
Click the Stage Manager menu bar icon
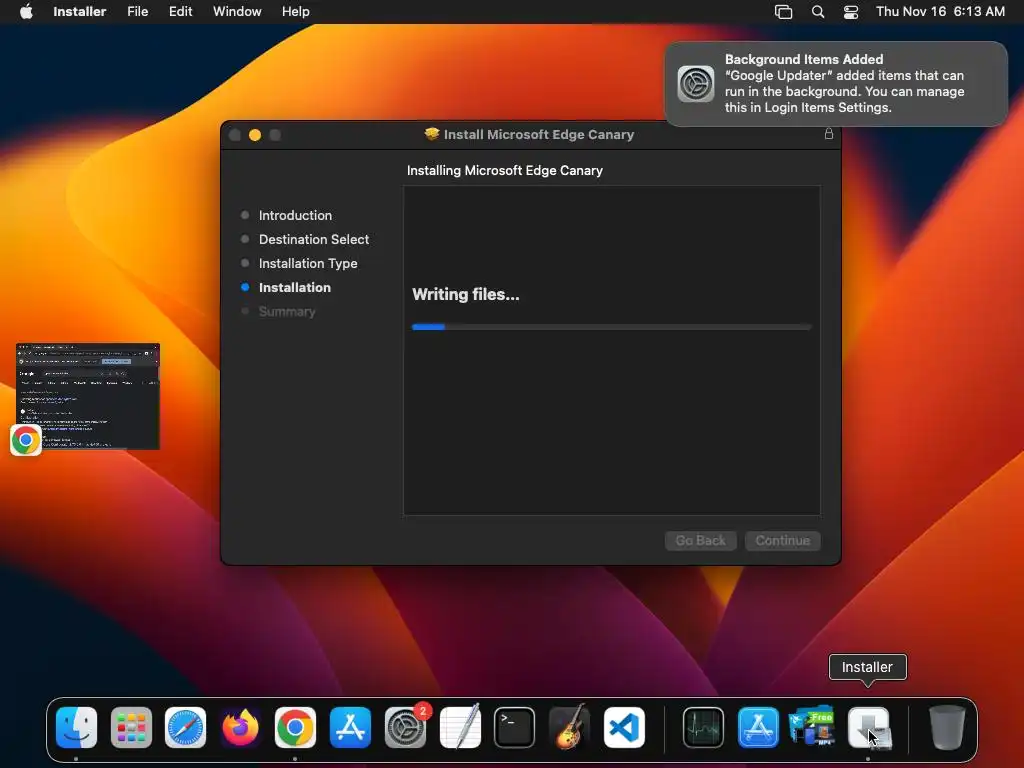pyautogui.click(x=784, y=12)
